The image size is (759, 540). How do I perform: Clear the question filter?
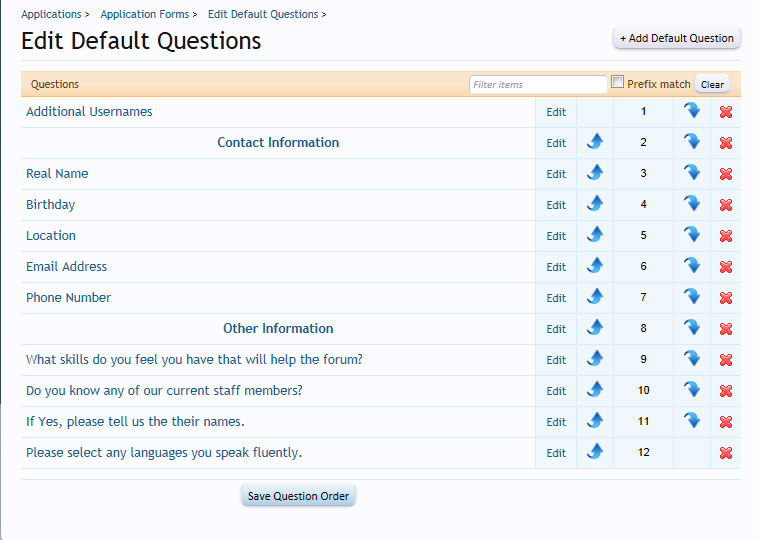tap(712, 85)
